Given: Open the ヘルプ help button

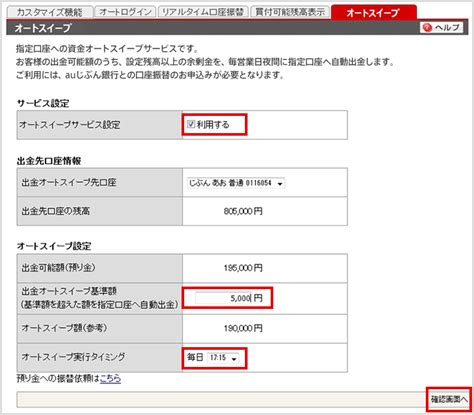Looking at the screenshot, I should tap(441, 28).
